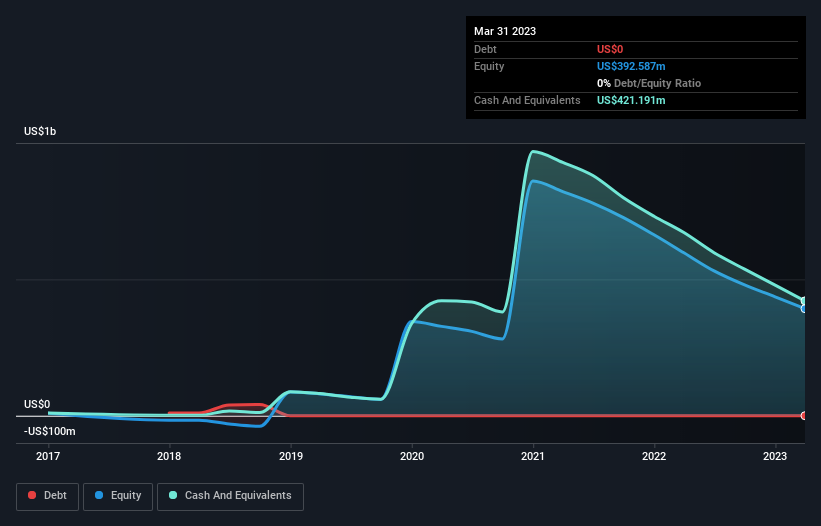
Task: Click the Debt row label in tooltip
Action: [x=485, y=49]
